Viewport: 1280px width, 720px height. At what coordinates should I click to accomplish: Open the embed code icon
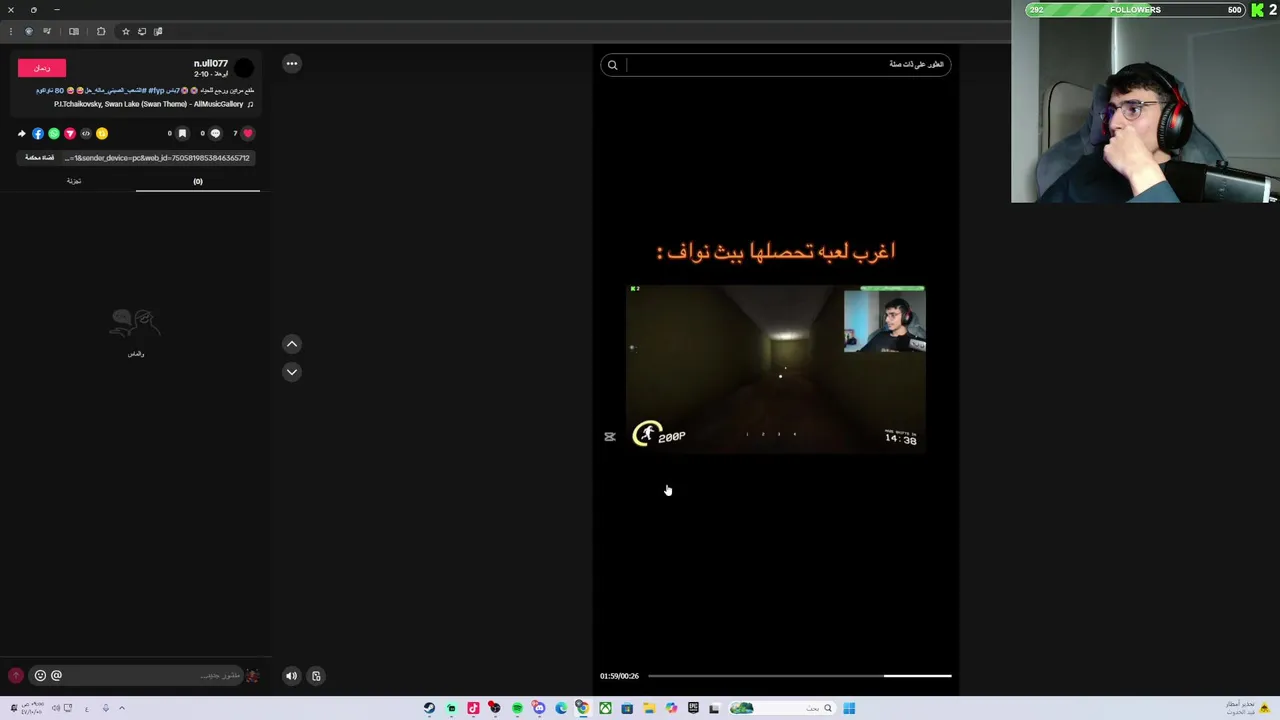86,133
